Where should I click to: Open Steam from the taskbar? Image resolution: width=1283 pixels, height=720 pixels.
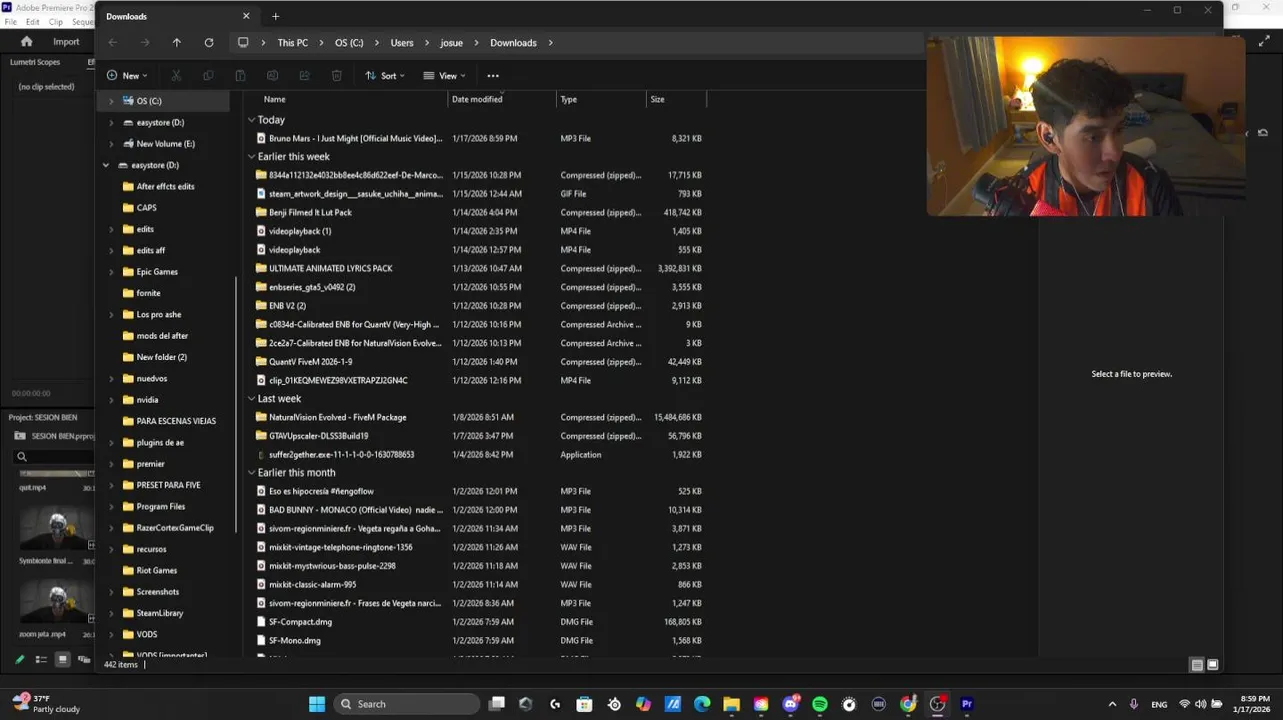[x=614, y=704]
